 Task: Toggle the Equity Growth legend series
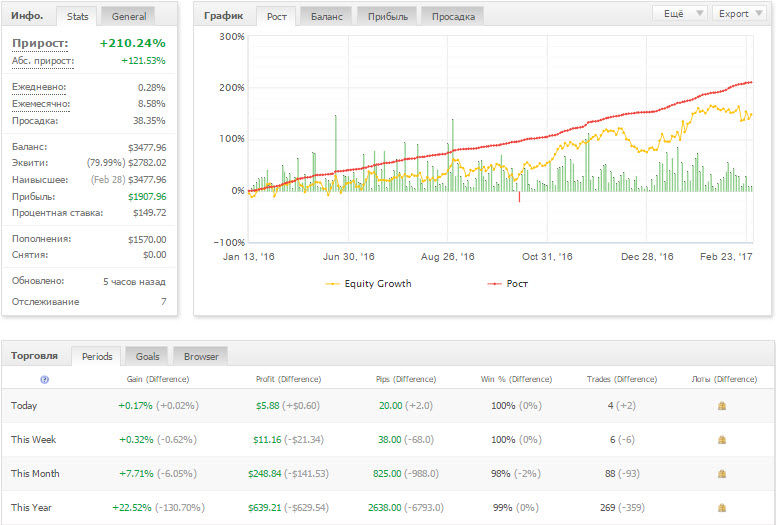368,284
